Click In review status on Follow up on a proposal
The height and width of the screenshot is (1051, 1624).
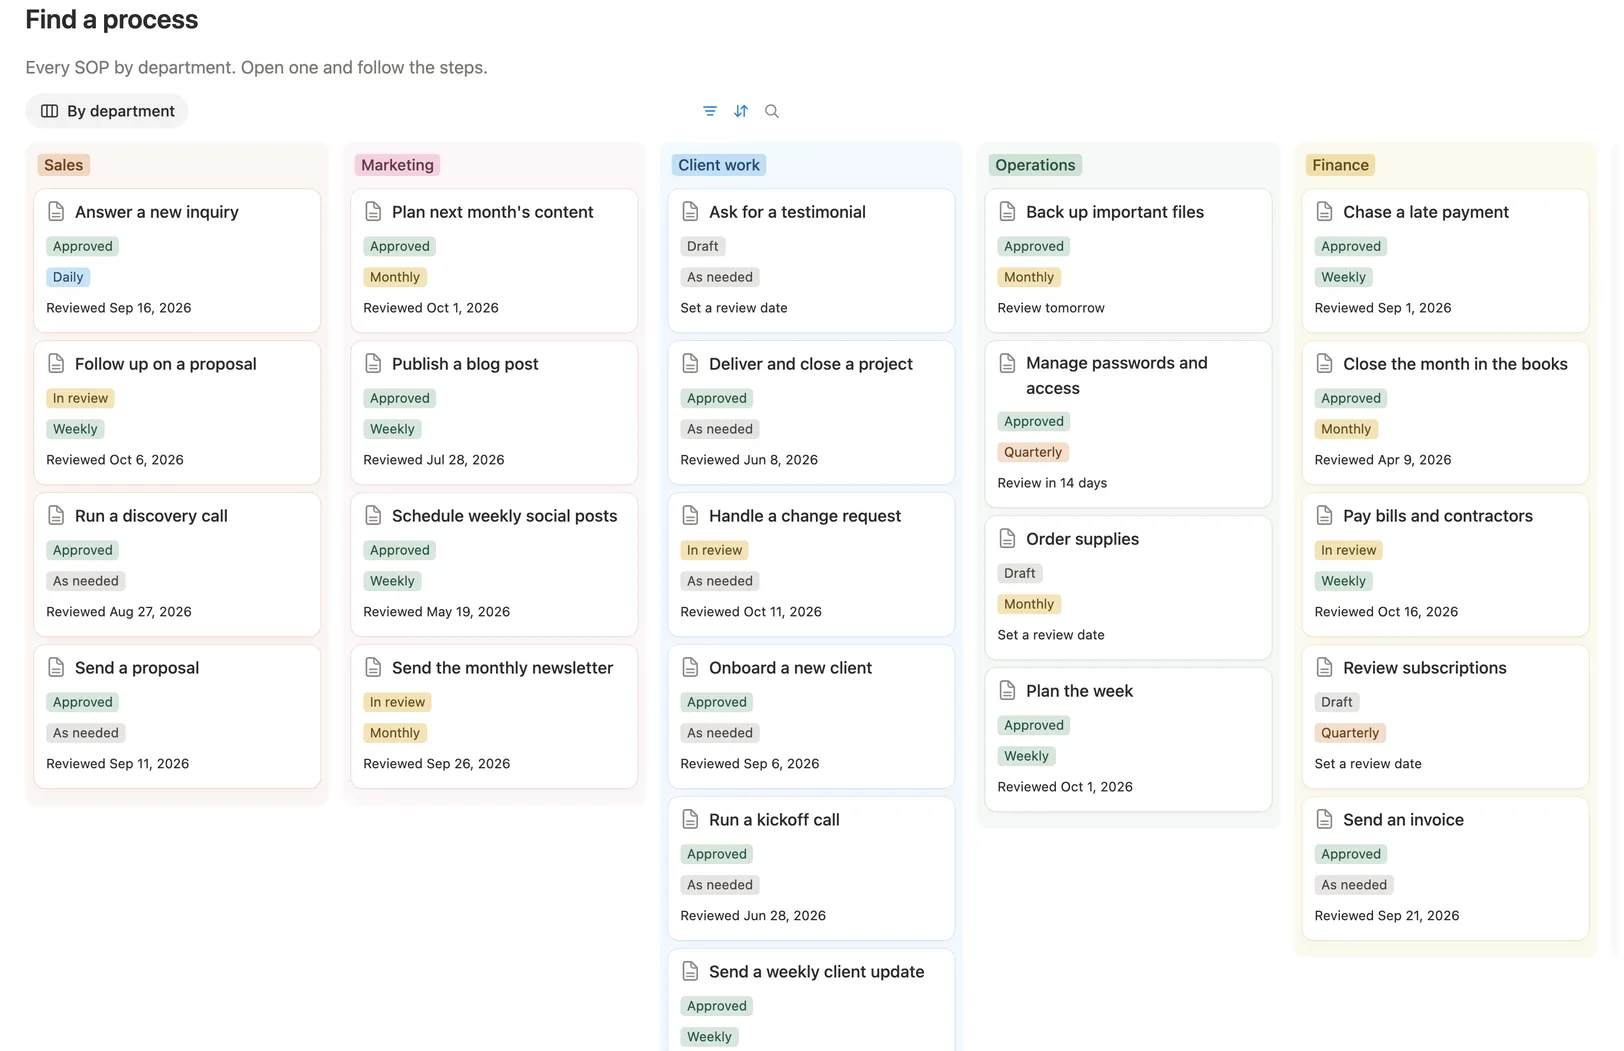(x=80, y=398)
